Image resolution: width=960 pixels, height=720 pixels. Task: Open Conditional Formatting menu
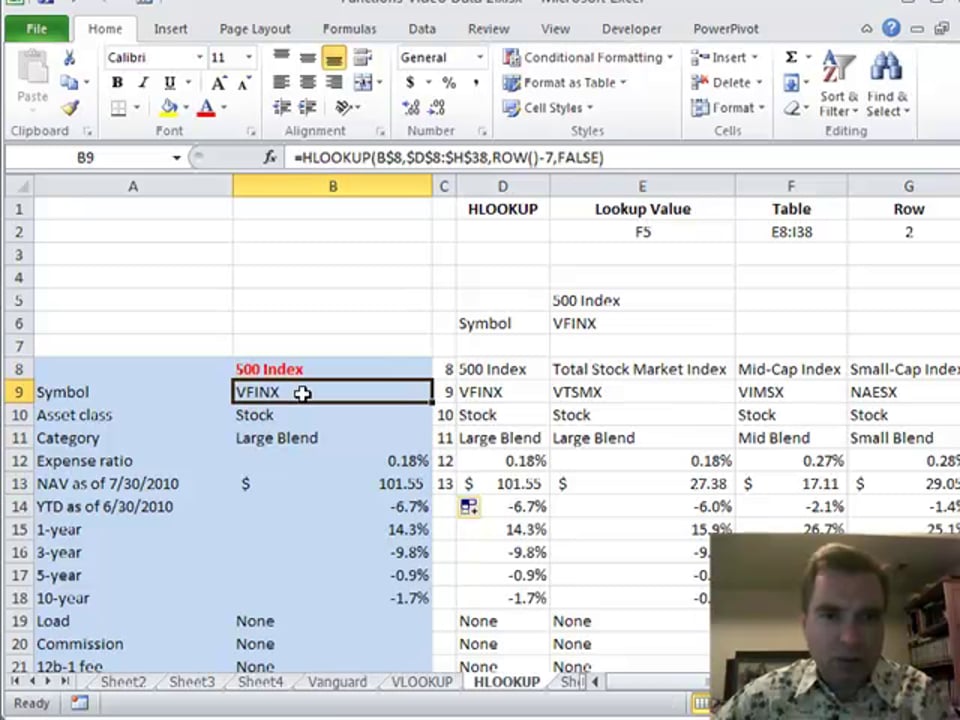[x=588, y=58]
